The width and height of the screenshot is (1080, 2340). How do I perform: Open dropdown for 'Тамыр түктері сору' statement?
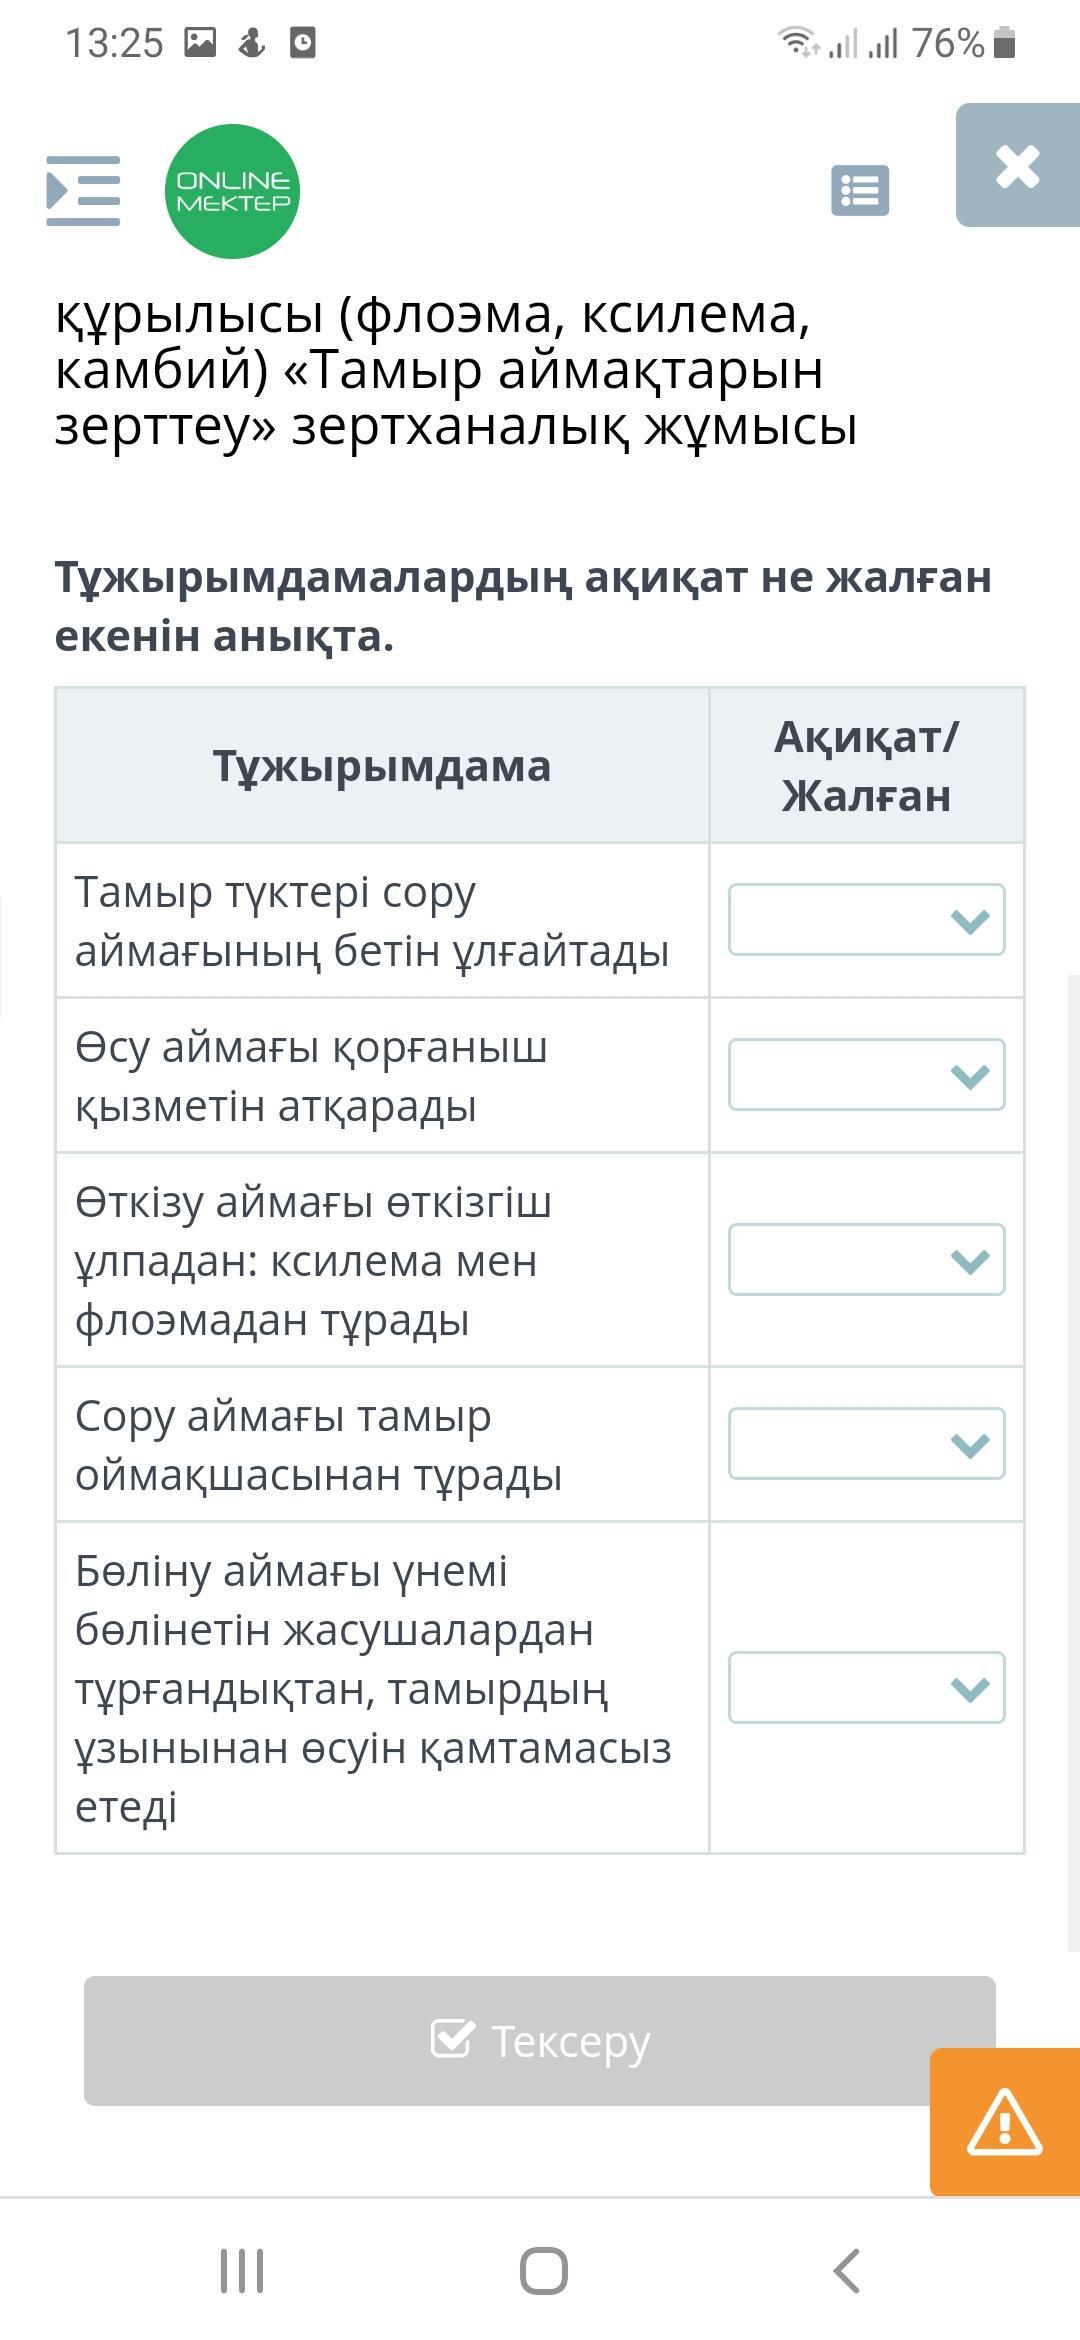point(867,919)
